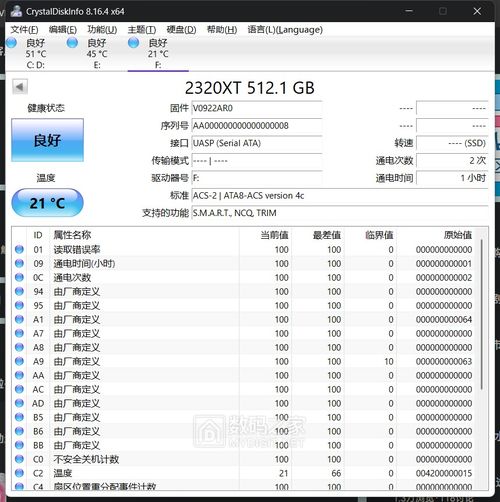
Task: Click the SMART attribute list scrollbar
Action: pyautogui.click(x=482, y=313)
